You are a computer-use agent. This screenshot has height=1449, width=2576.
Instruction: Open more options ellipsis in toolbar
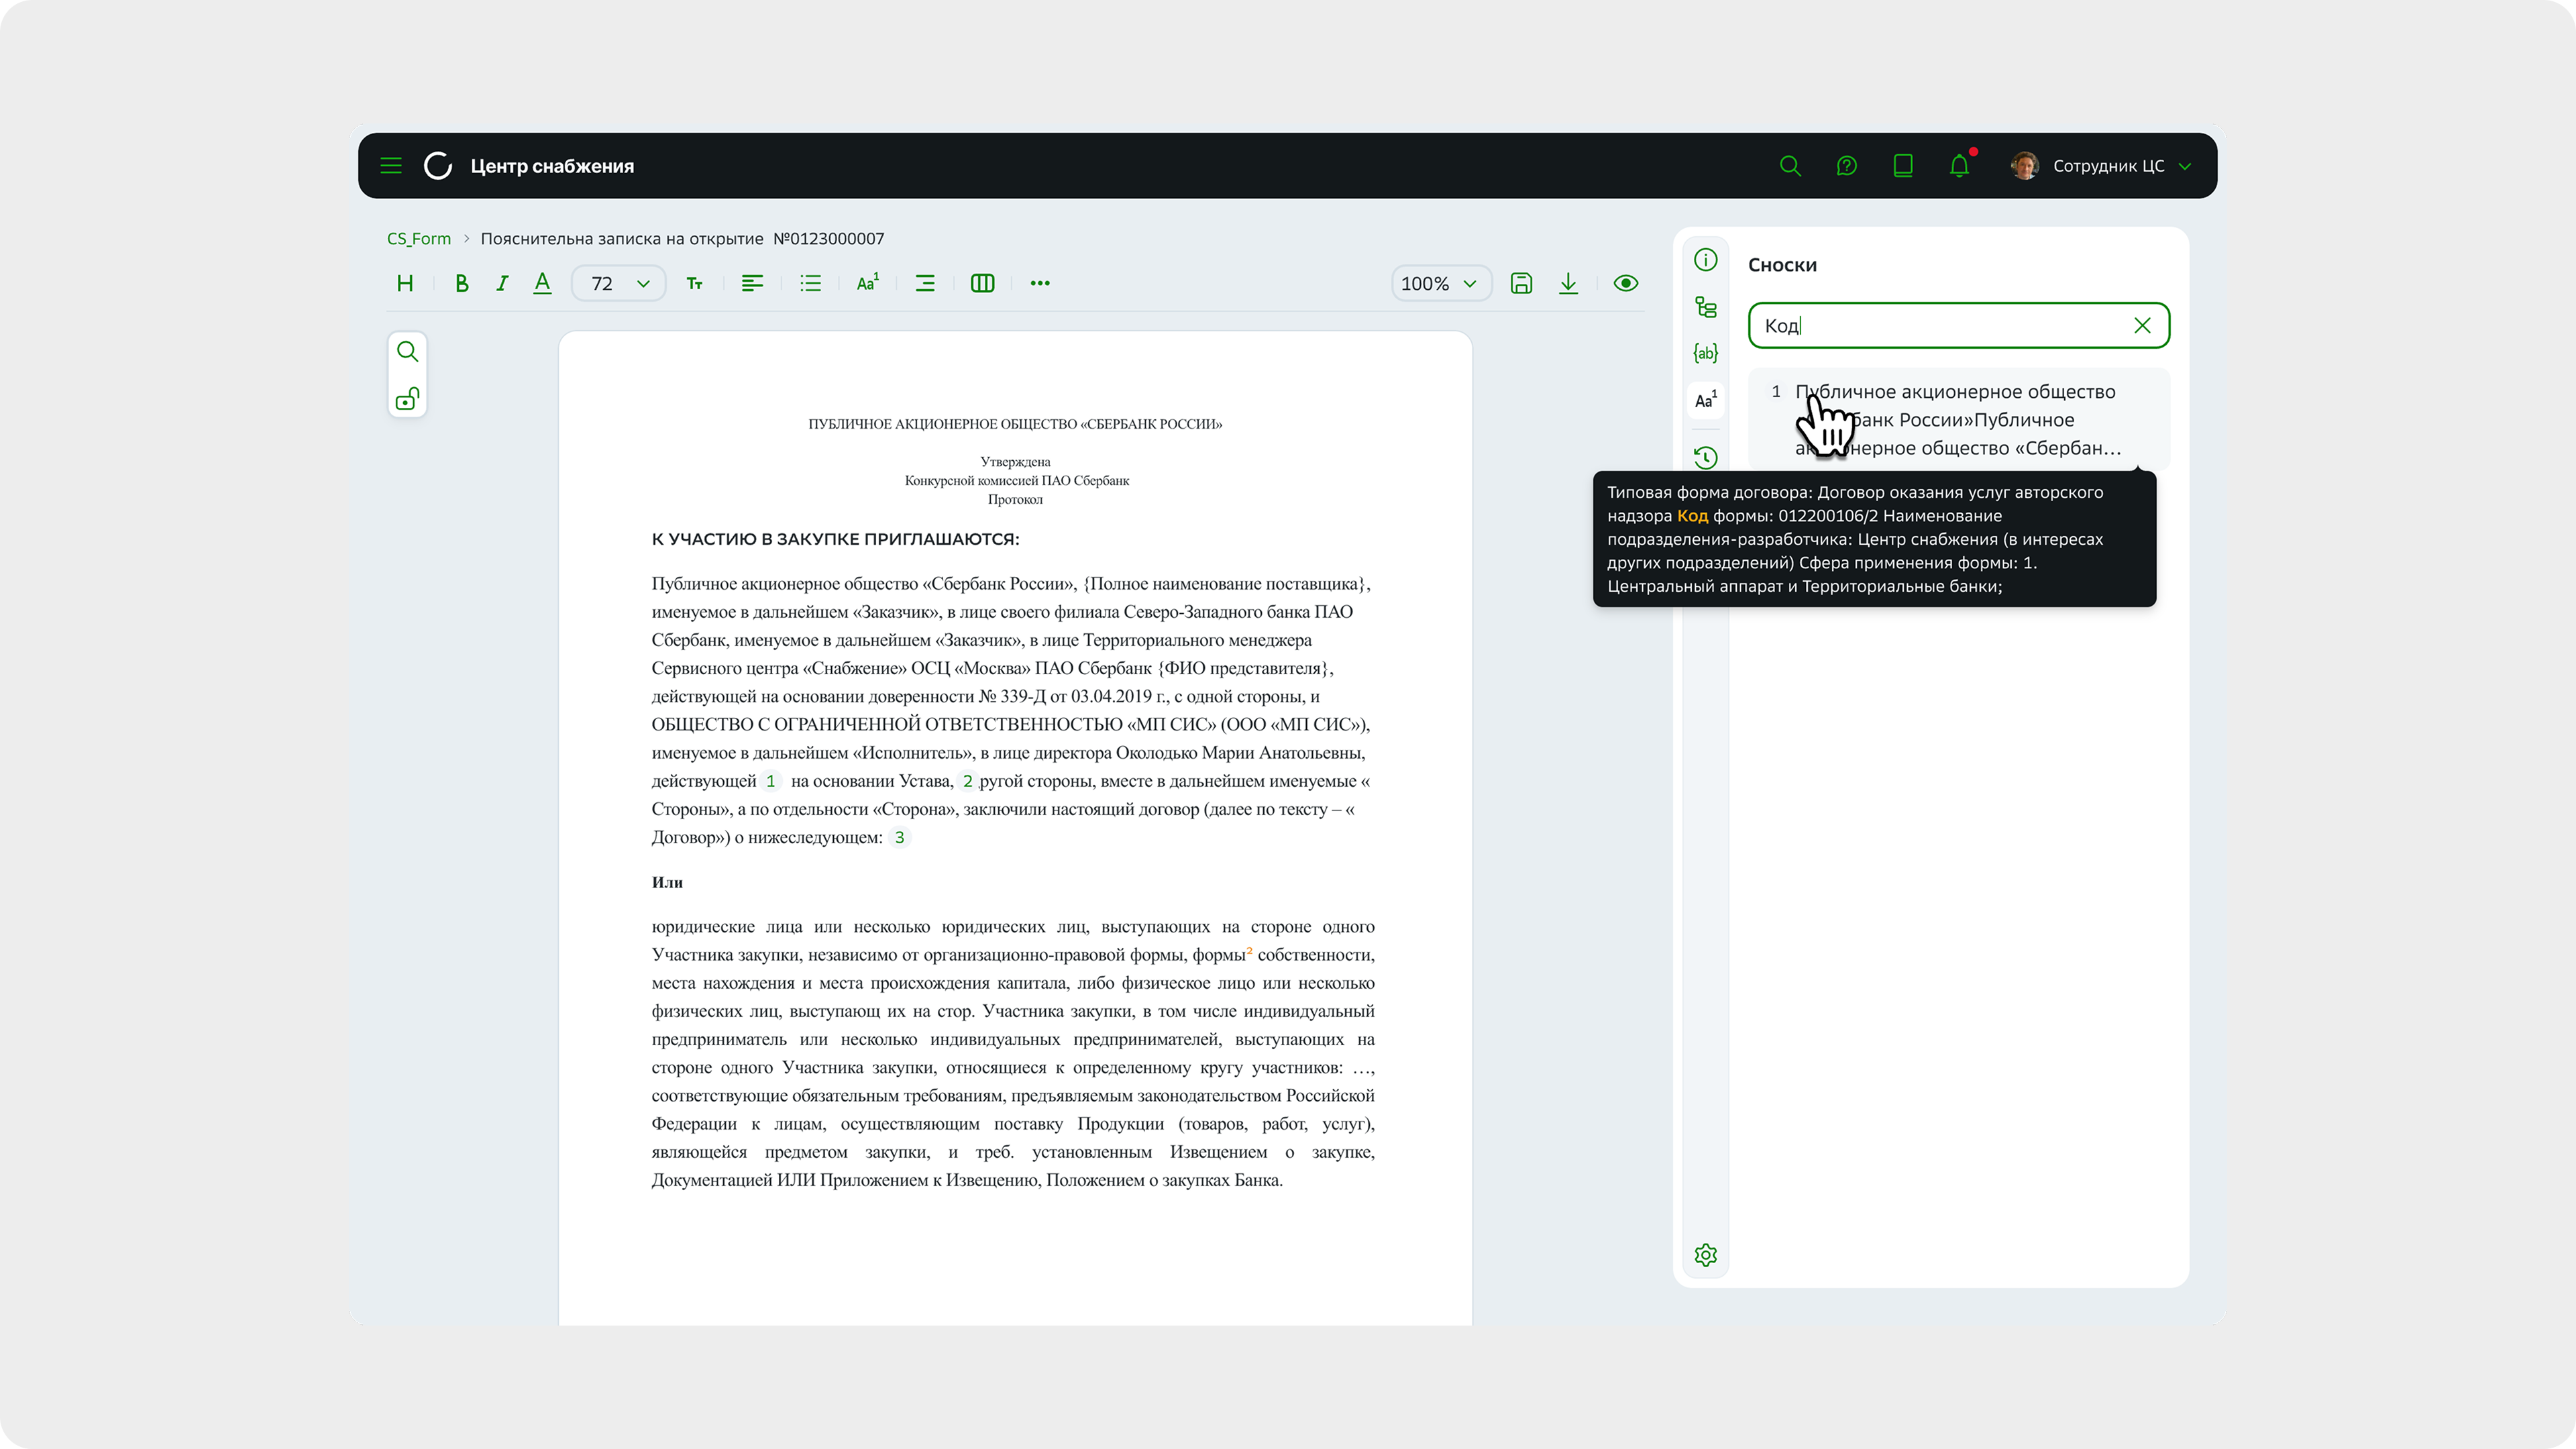[x=1040, y=283]
